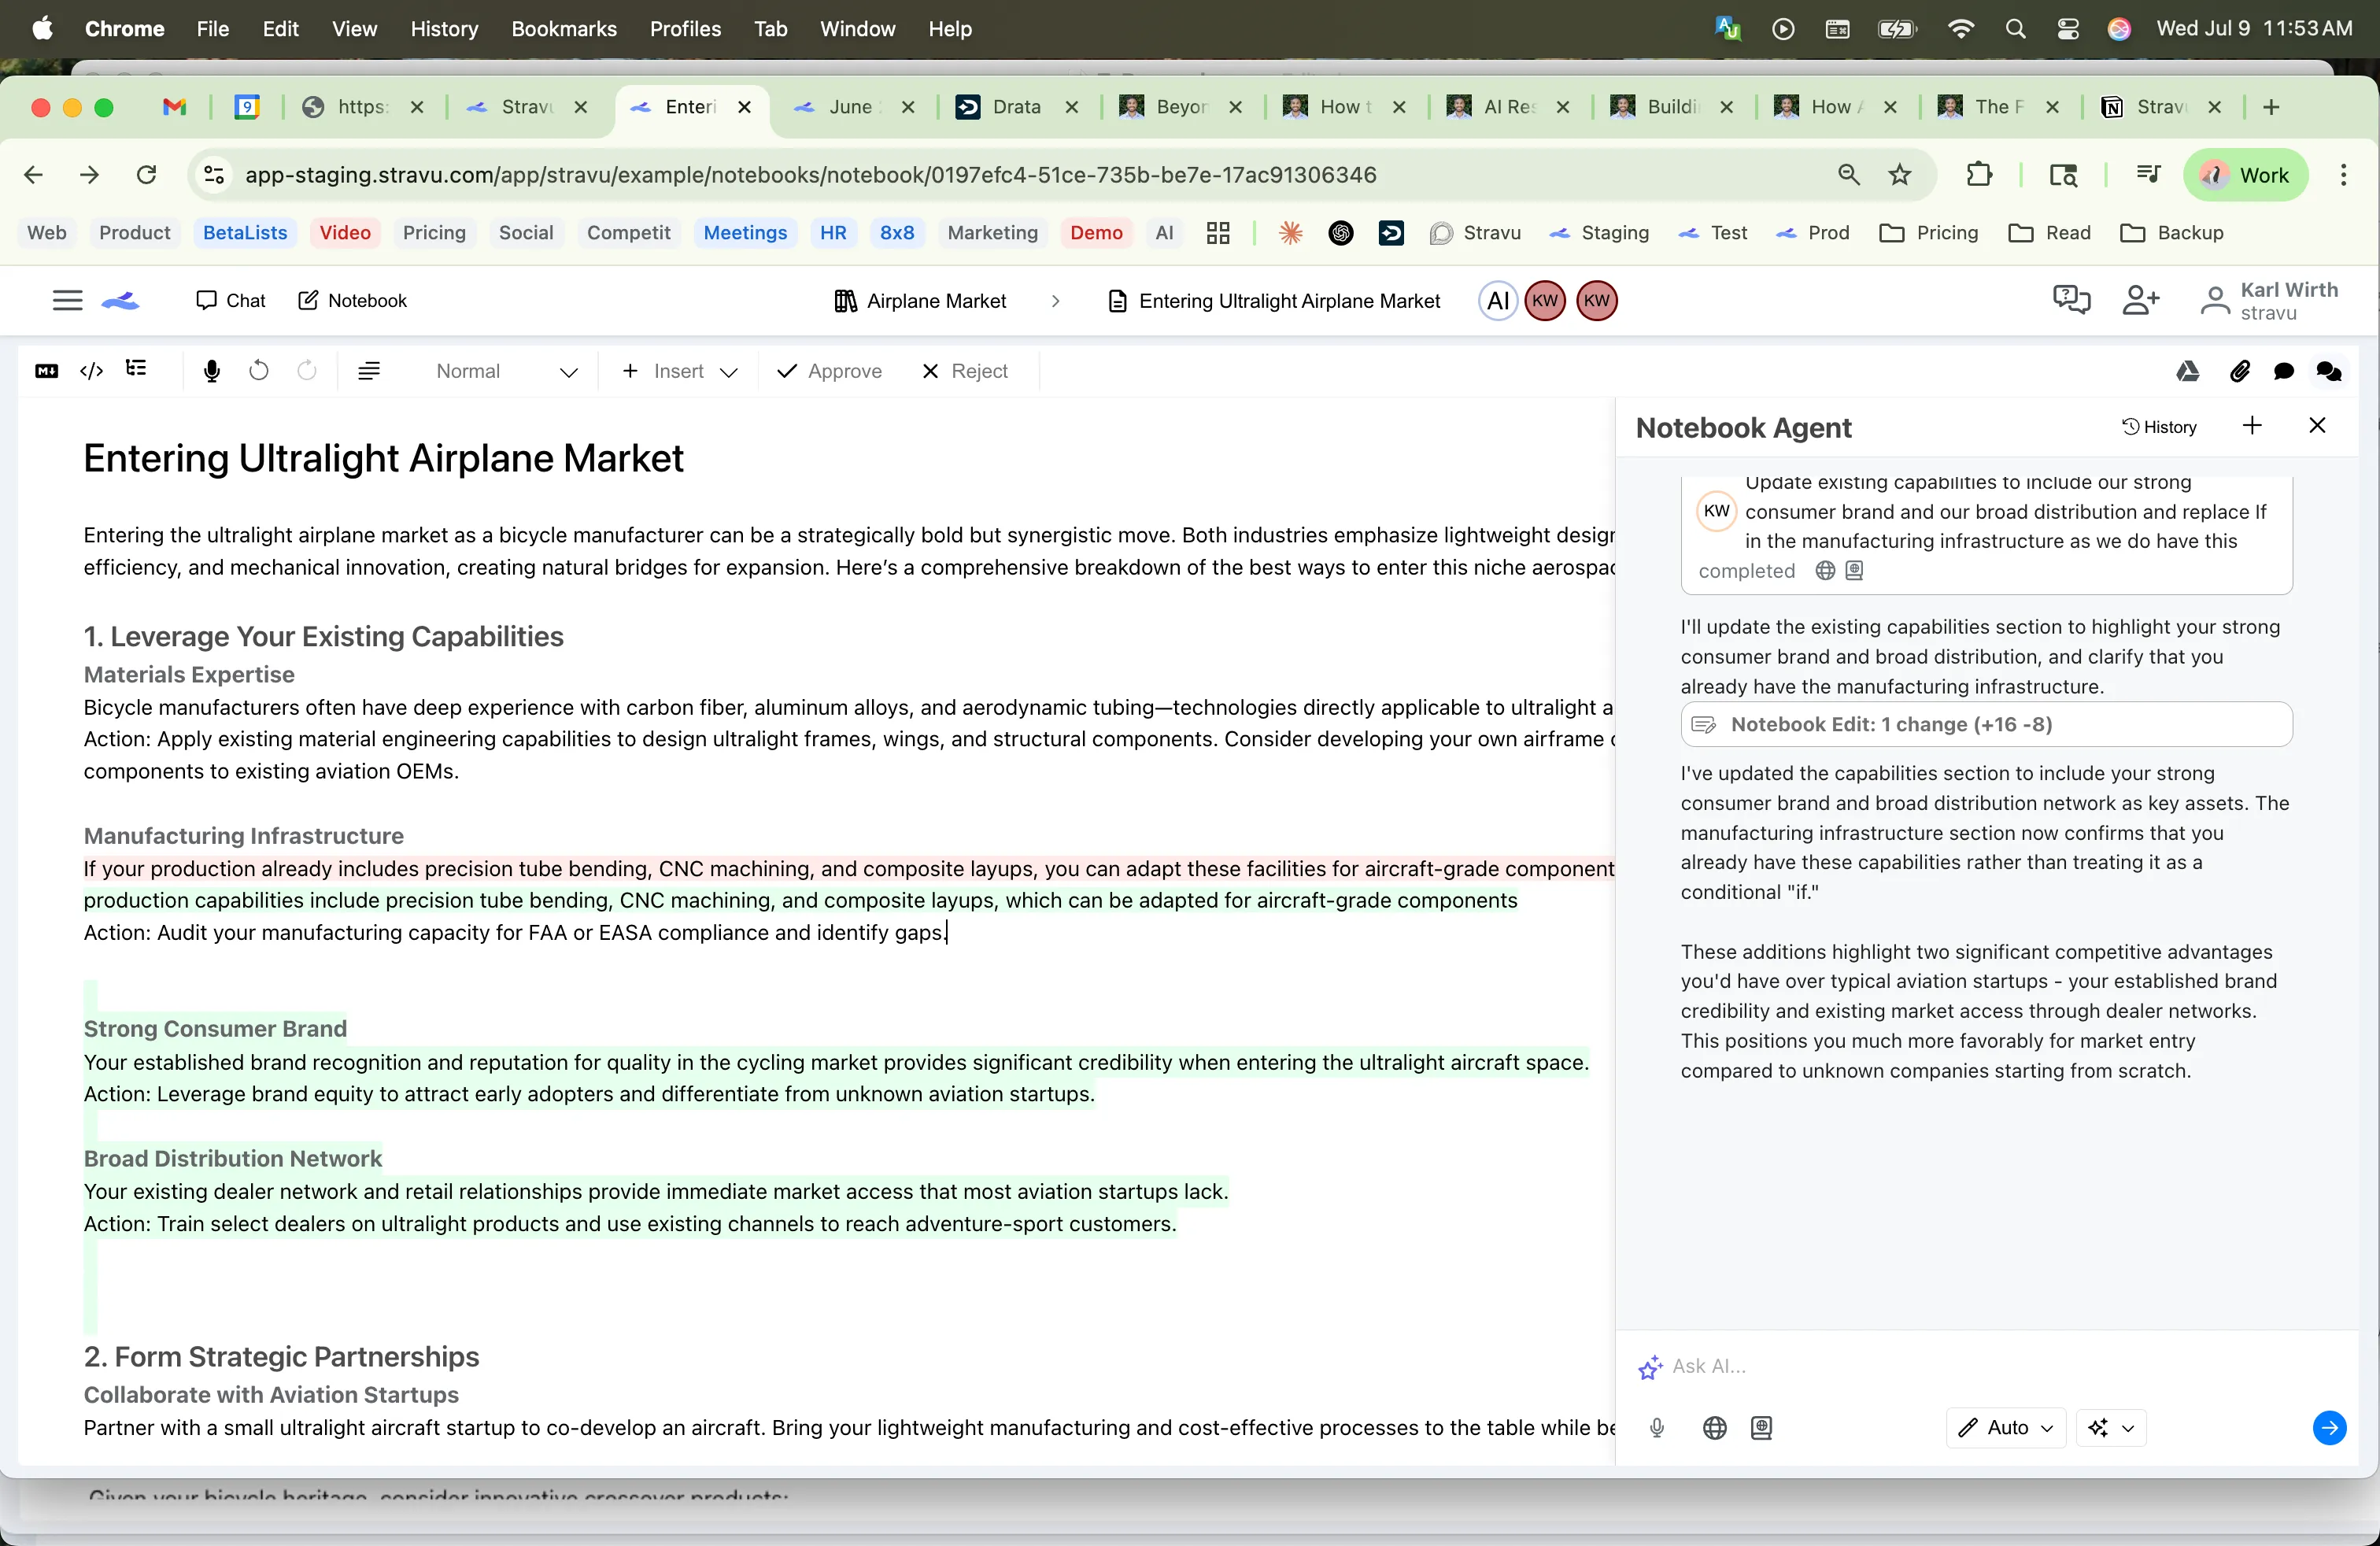This screenshot has width=2380, height=1546.
Task: Open Google Drive sharing icon
Action: pyautogui.click(x=2188, y=371)
